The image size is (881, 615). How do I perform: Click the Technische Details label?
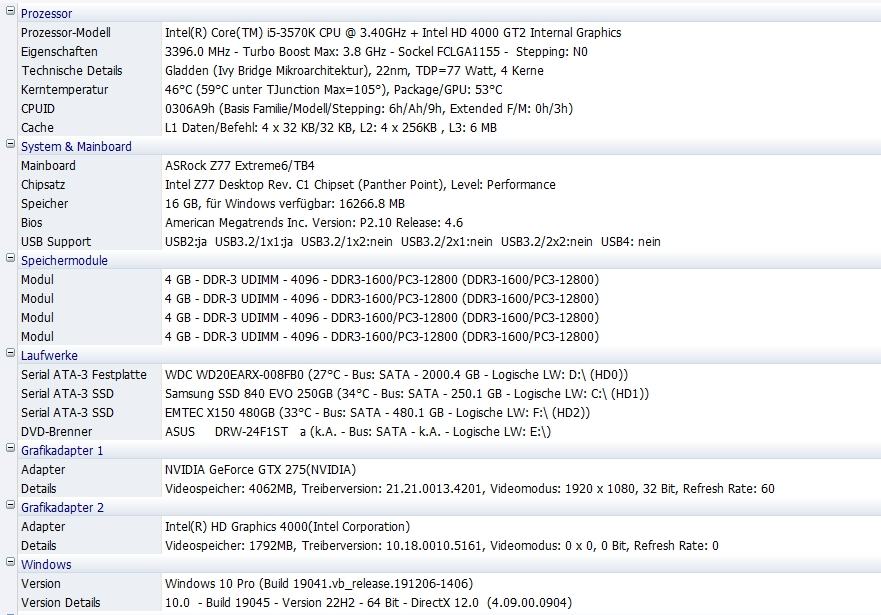71,71
